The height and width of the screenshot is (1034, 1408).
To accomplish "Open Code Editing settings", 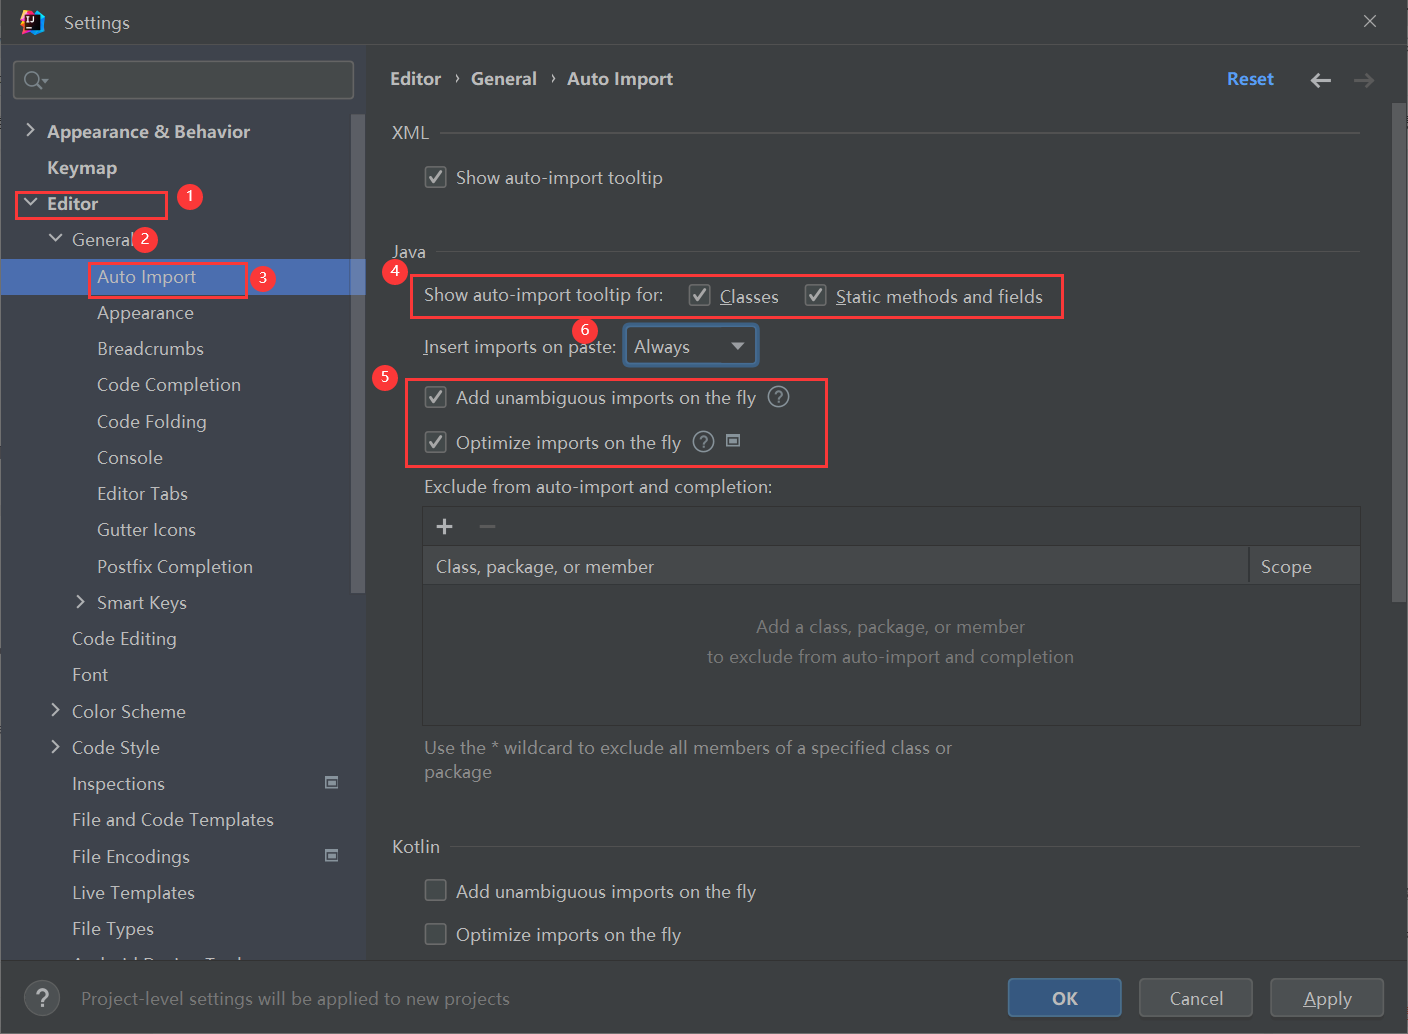I will click(124, 639).
